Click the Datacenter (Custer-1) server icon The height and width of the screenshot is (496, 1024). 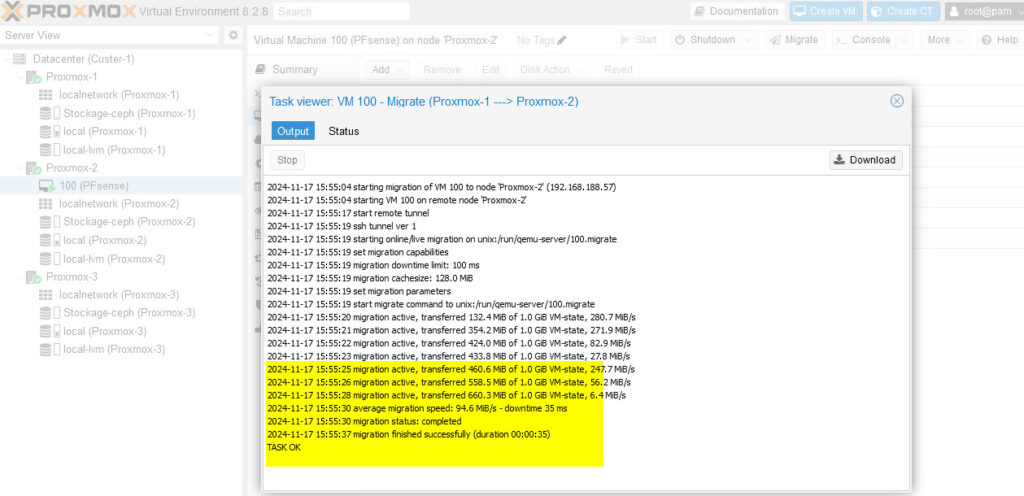tap(20, 59)
